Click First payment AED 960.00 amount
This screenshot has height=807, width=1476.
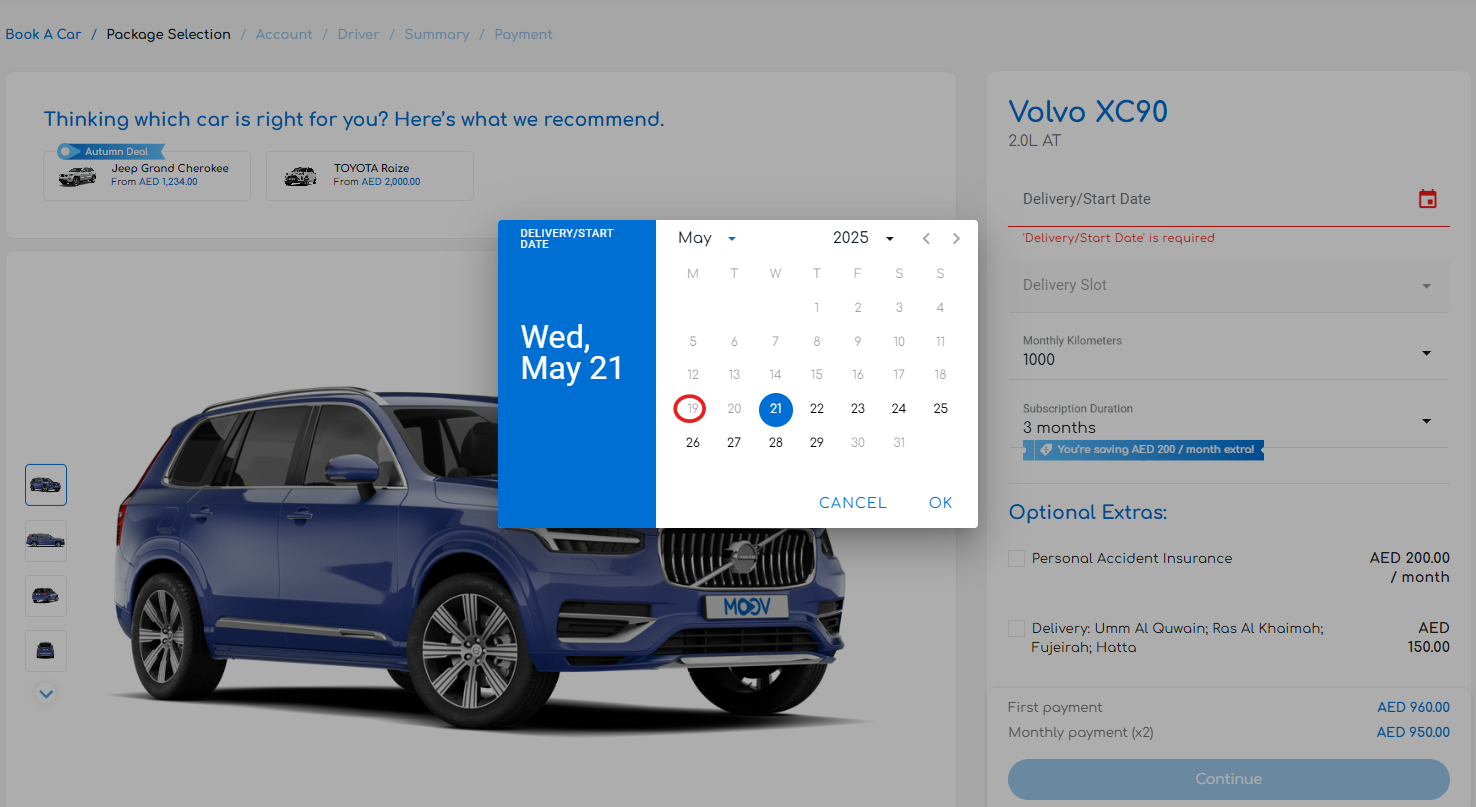tap(1413, 707)
